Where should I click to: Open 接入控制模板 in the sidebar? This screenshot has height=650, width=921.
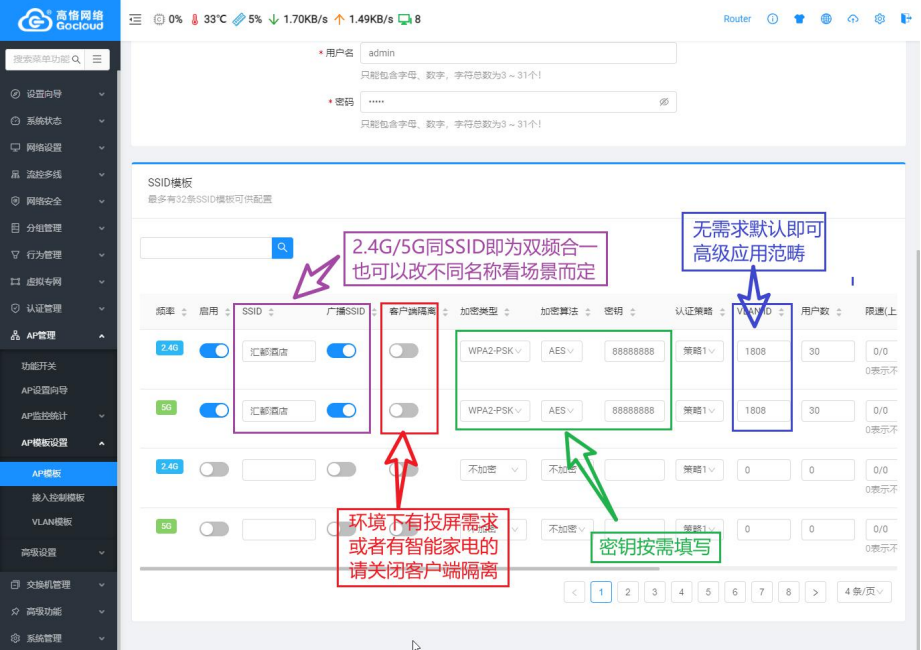[58, 497]
